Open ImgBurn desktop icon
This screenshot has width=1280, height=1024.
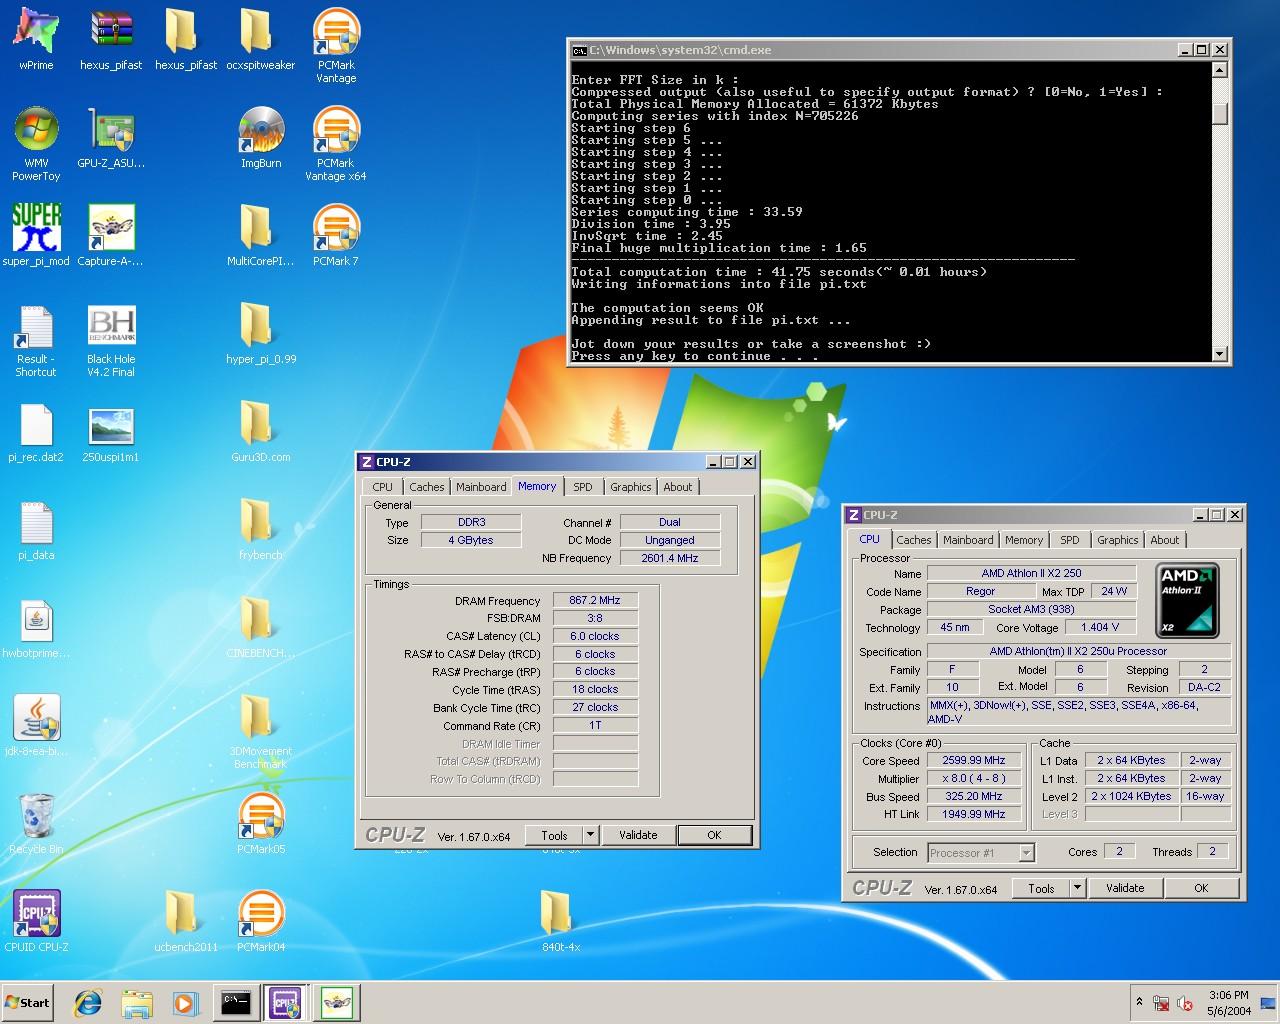point(260,137)
